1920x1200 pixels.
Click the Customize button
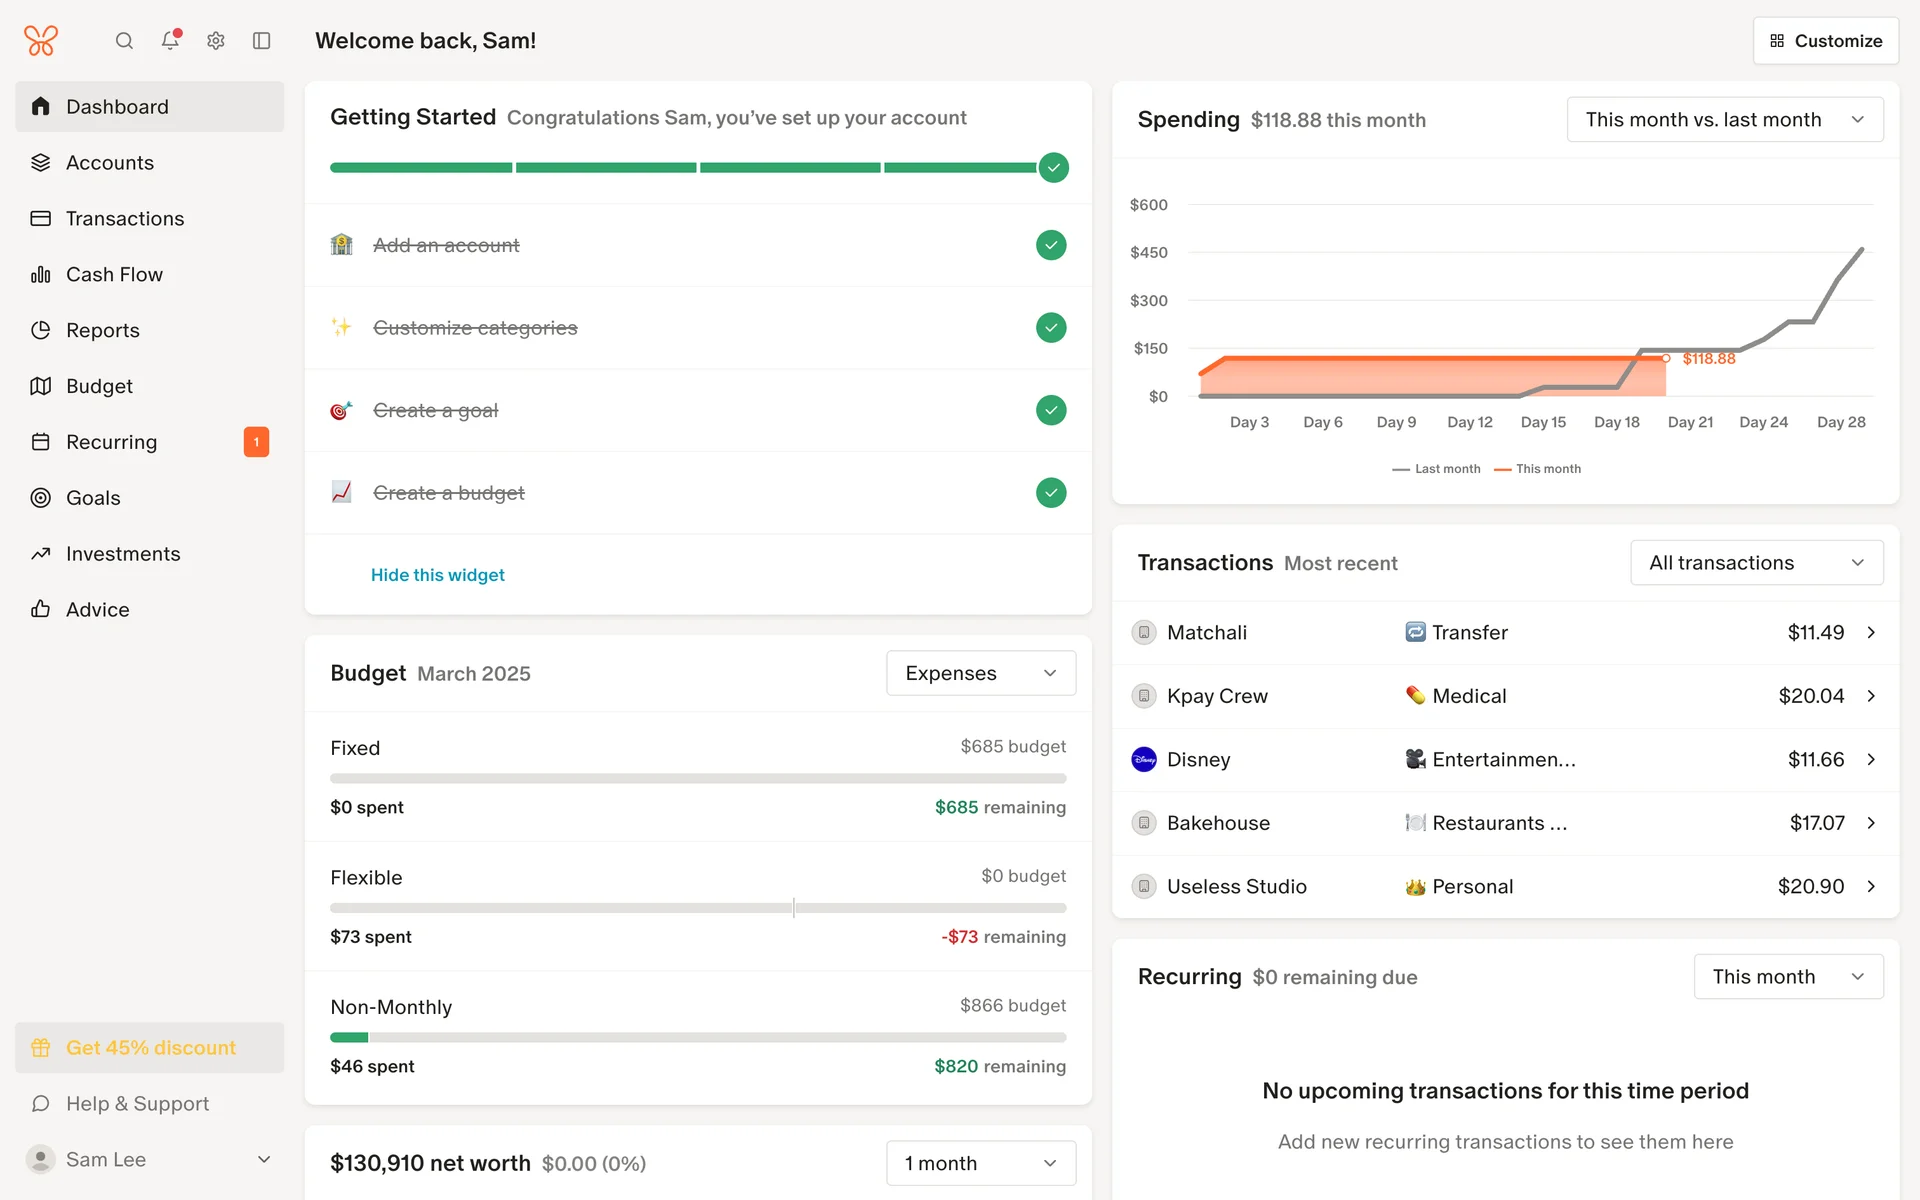click(1825, 41)
